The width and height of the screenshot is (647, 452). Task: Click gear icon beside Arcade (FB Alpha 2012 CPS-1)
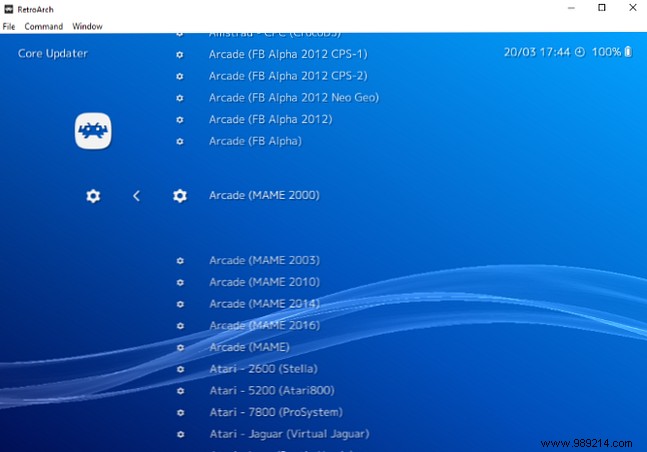pos(180,54)
